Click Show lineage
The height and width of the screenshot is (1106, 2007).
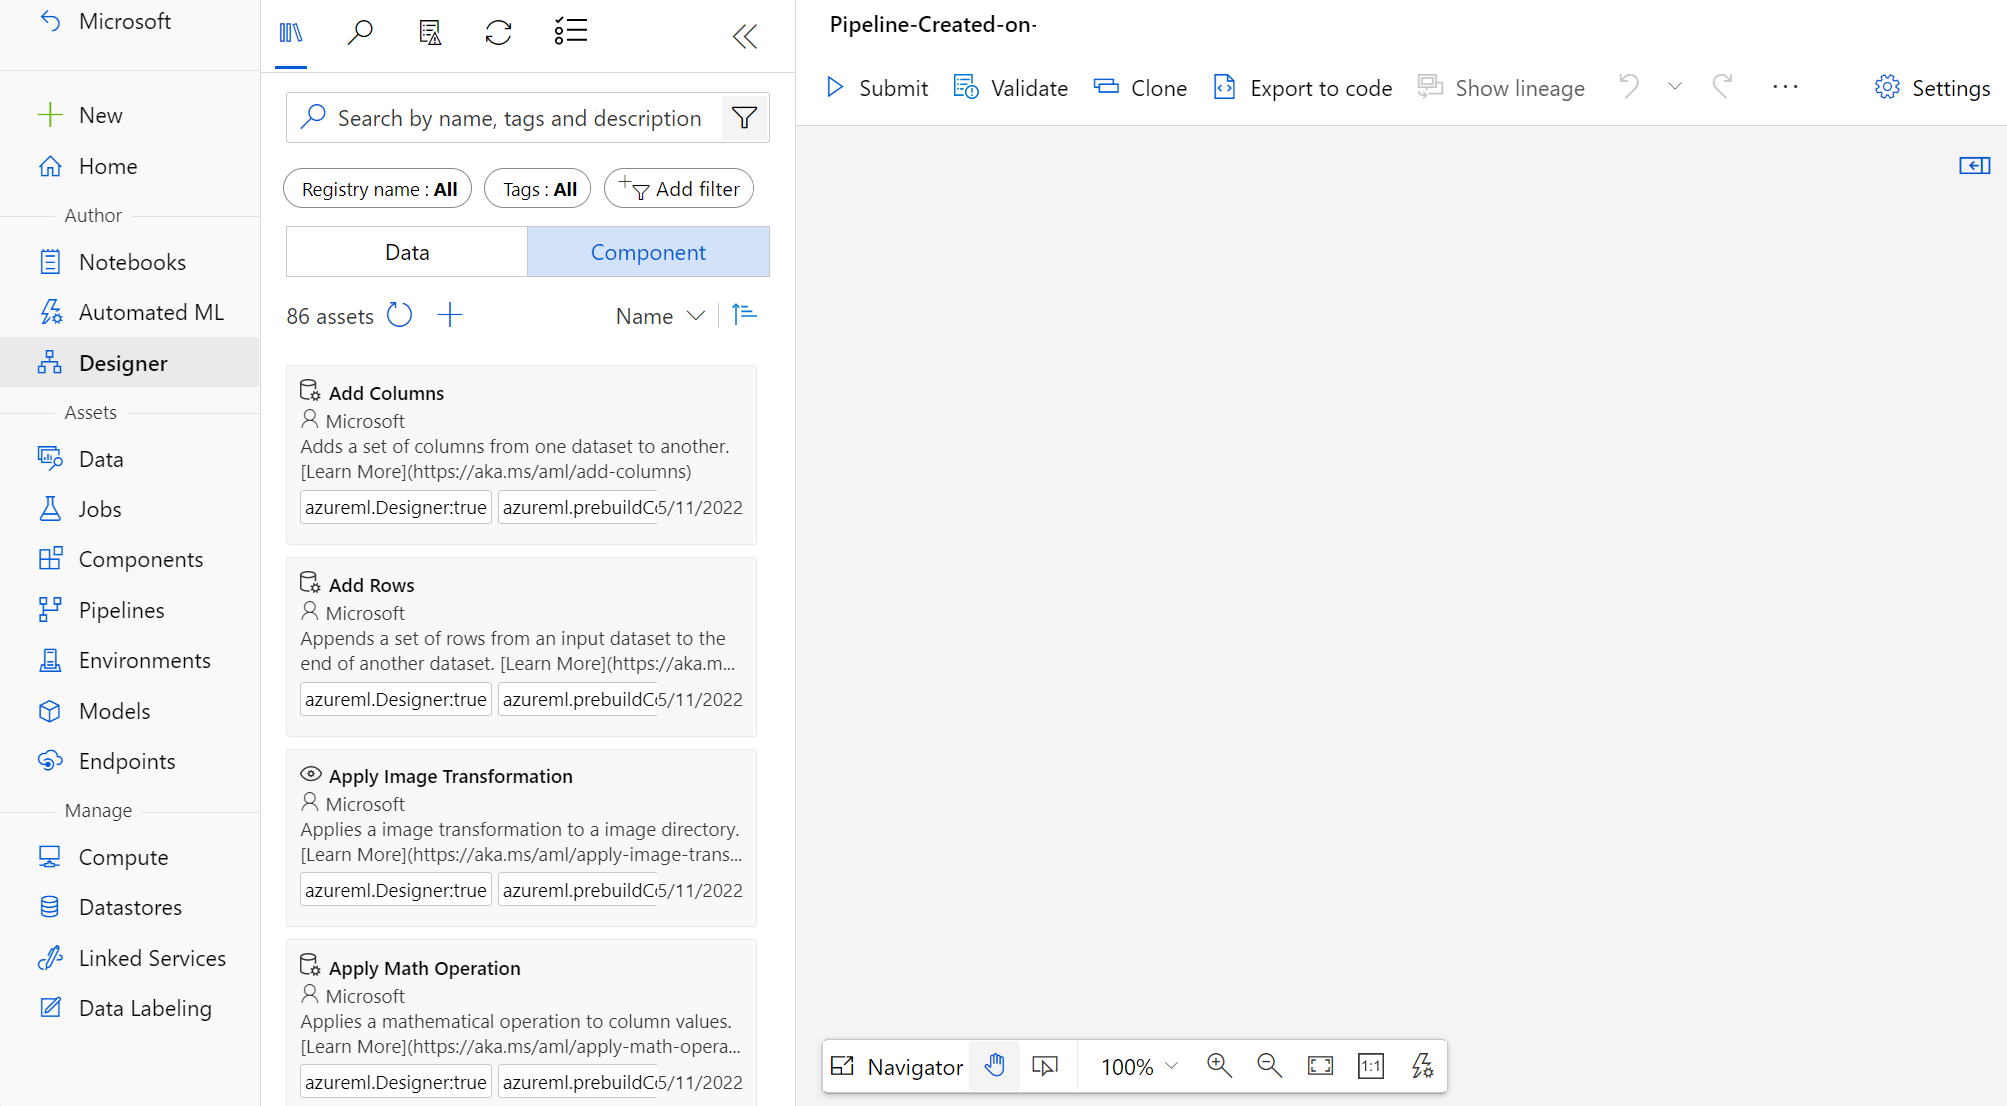tap(1501, 88)
